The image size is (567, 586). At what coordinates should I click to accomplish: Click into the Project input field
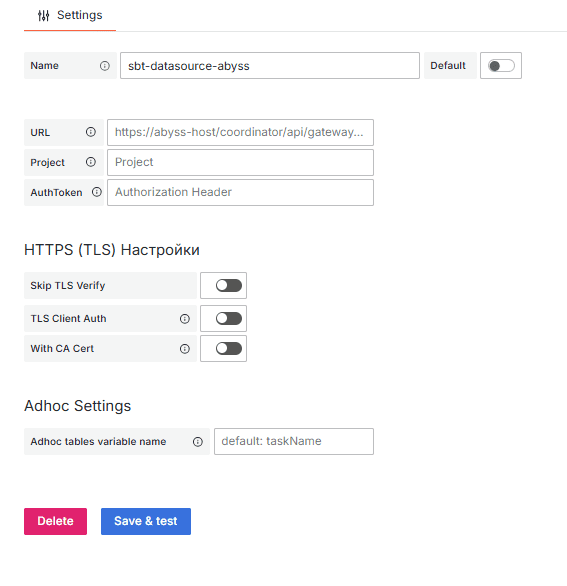pos(240,162)
